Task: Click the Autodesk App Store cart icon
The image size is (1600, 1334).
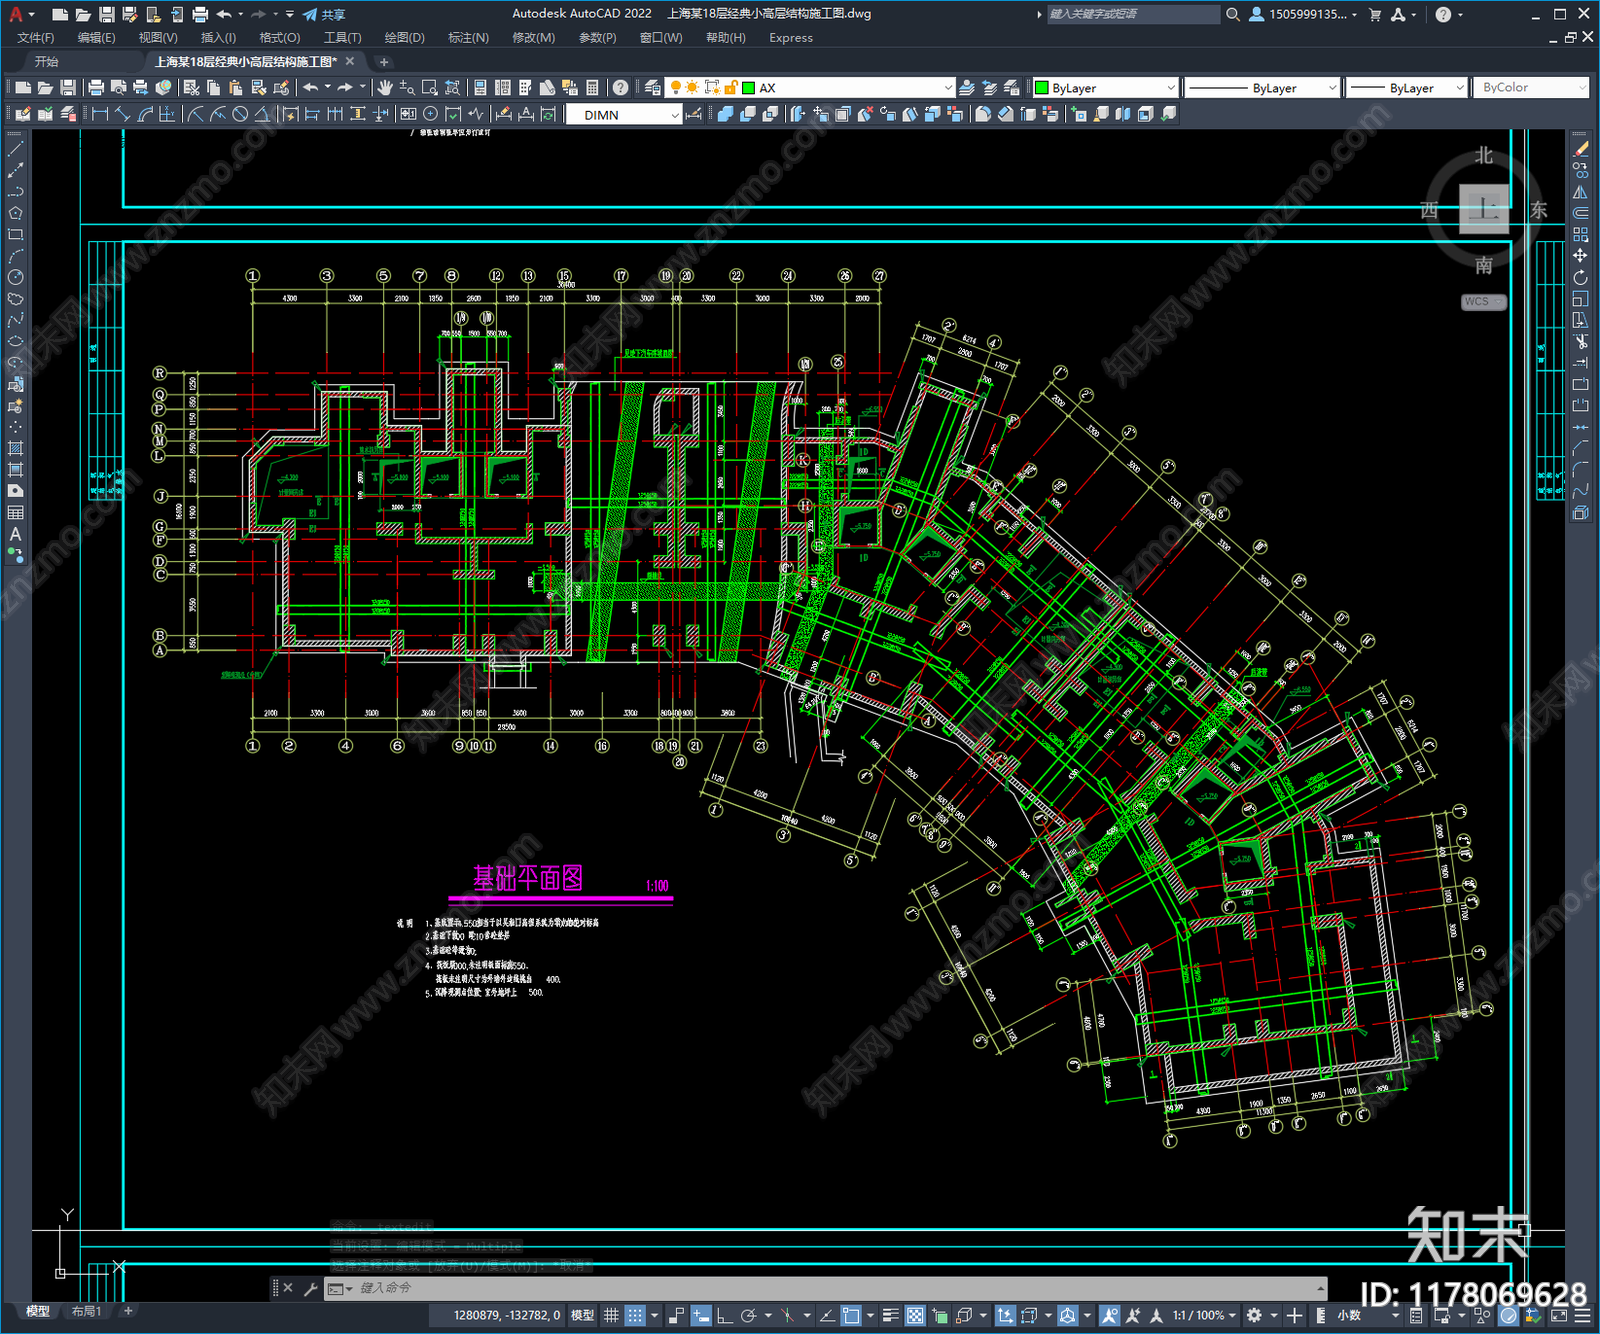Action: (x=1375, y=14)
